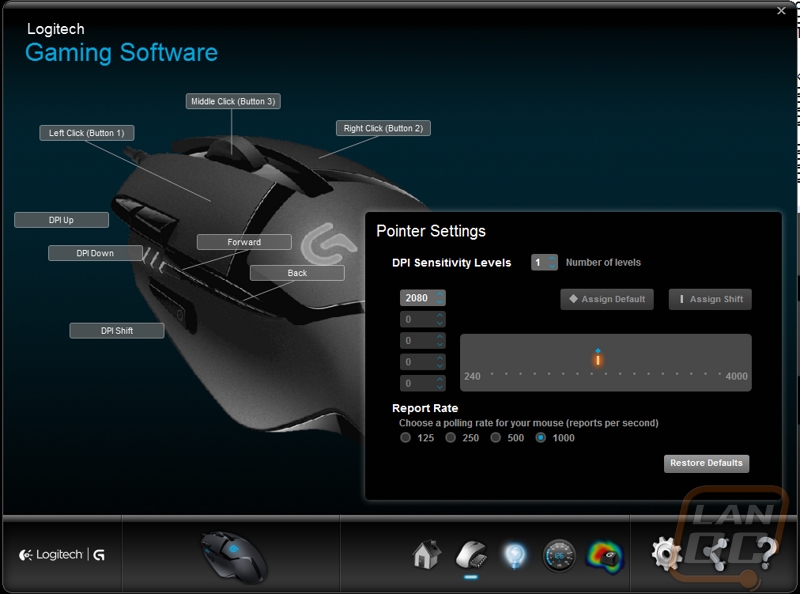Click the DPI Down button label
Image resolution: width=800 pixels, height=594 pixels.
pyautogui.click(x=95, y=253)
